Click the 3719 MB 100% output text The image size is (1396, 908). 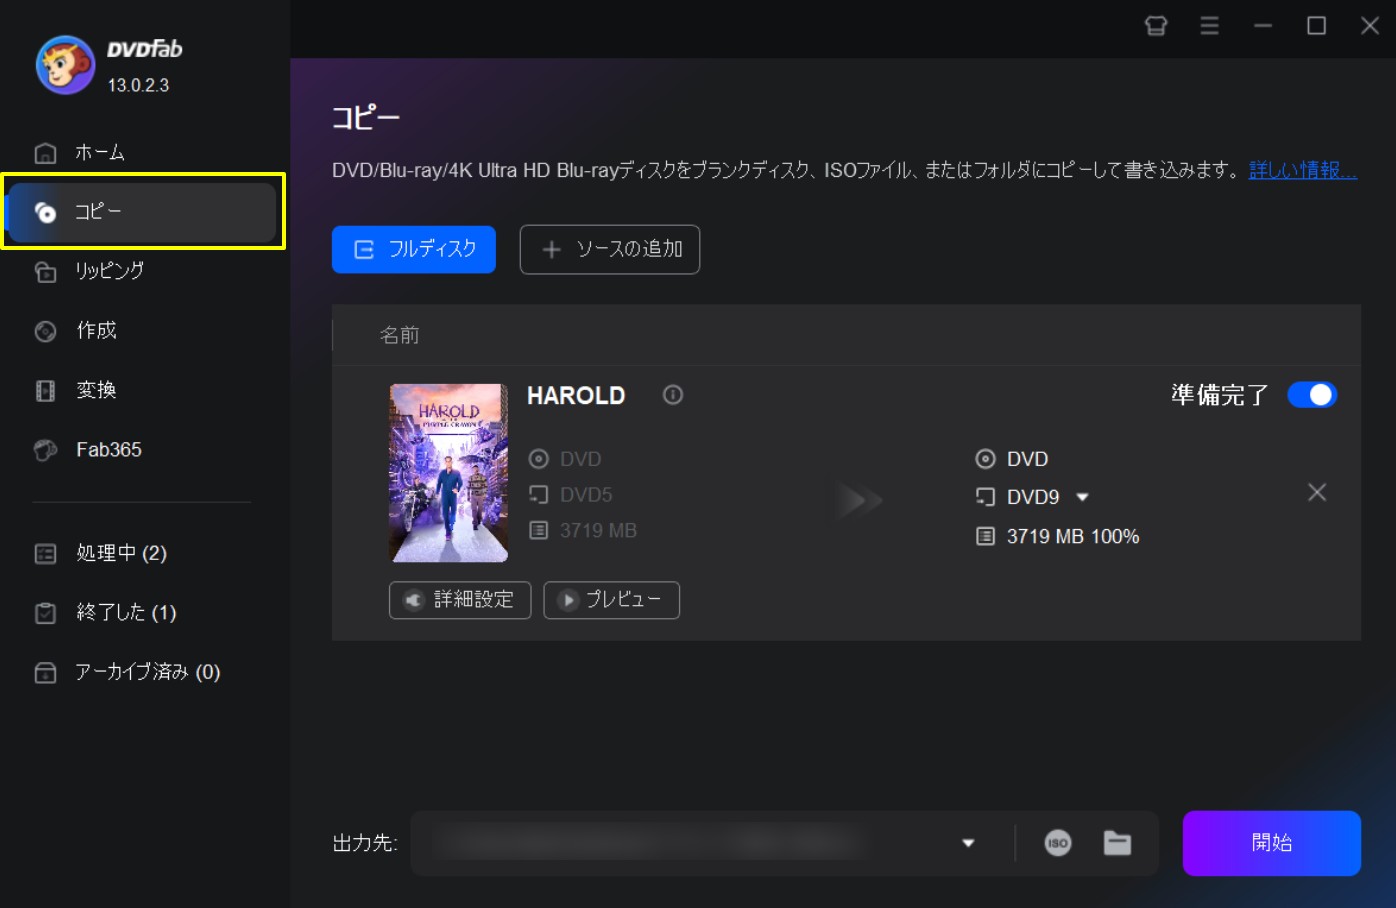coord(1073,537)
